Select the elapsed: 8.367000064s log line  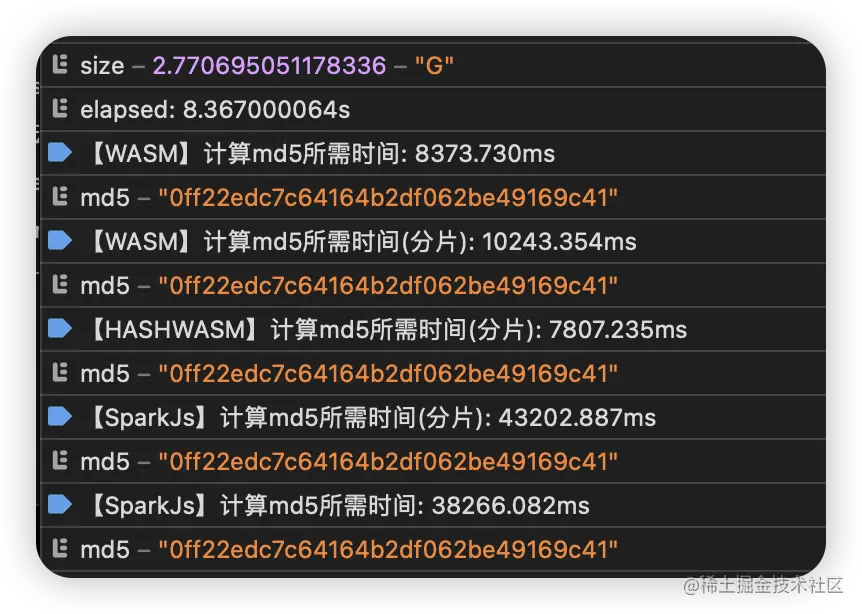tap(215, 109)
